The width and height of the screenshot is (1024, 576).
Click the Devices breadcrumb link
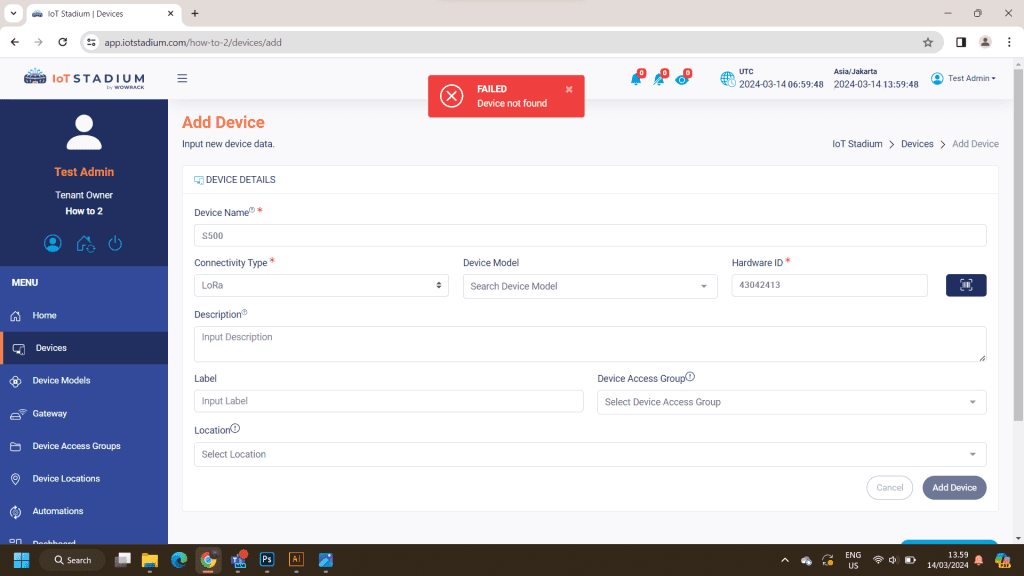pos(917,144)
